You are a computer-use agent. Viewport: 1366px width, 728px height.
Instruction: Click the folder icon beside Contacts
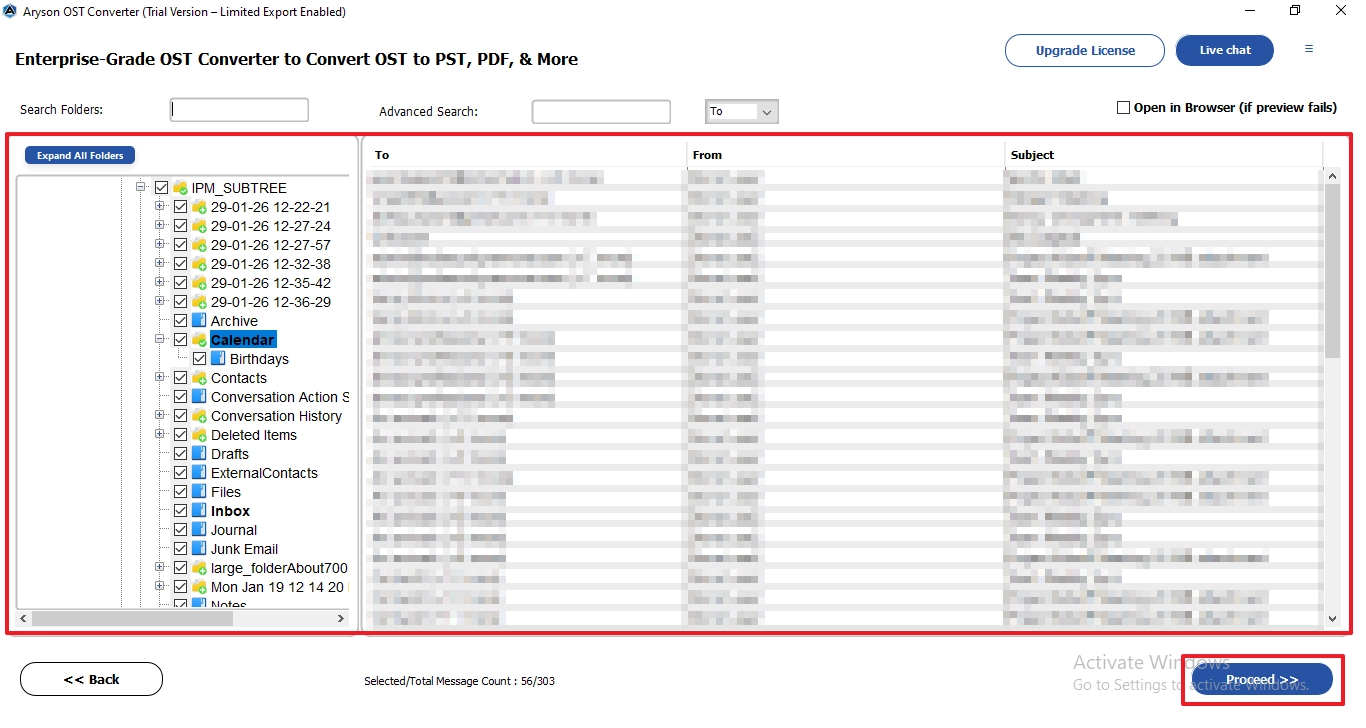(x=200, y=378)
